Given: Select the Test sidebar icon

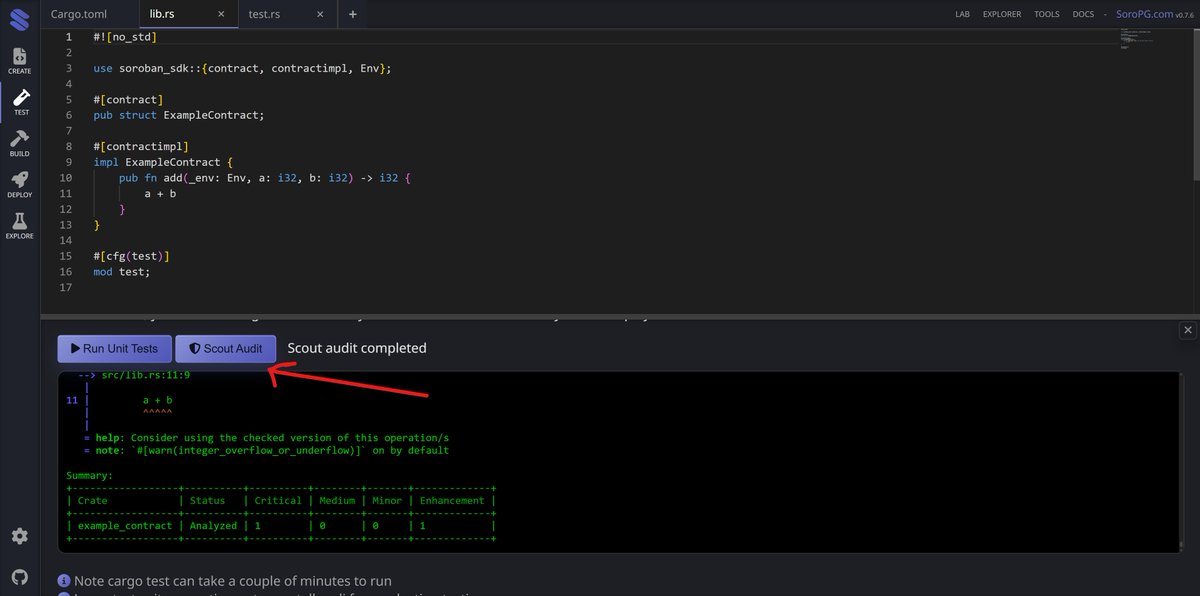Looking at the screenshot, I should (x=19, y=101).
